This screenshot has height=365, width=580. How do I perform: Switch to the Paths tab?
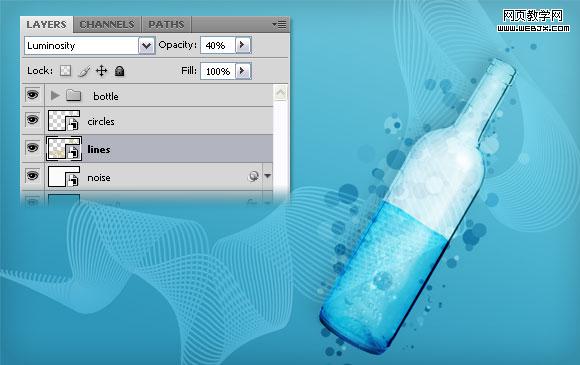166,25
